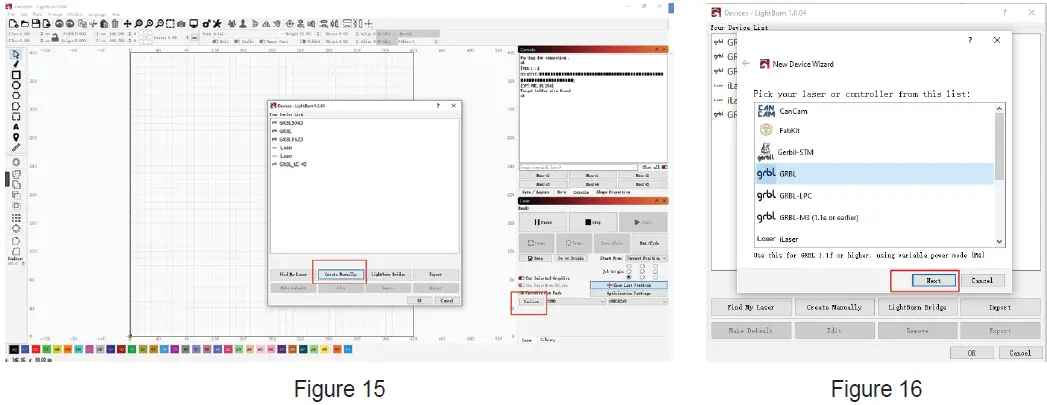
Task: Click help question mark in Figure 15 Devices dialog
Action: [x=438, y=105]
